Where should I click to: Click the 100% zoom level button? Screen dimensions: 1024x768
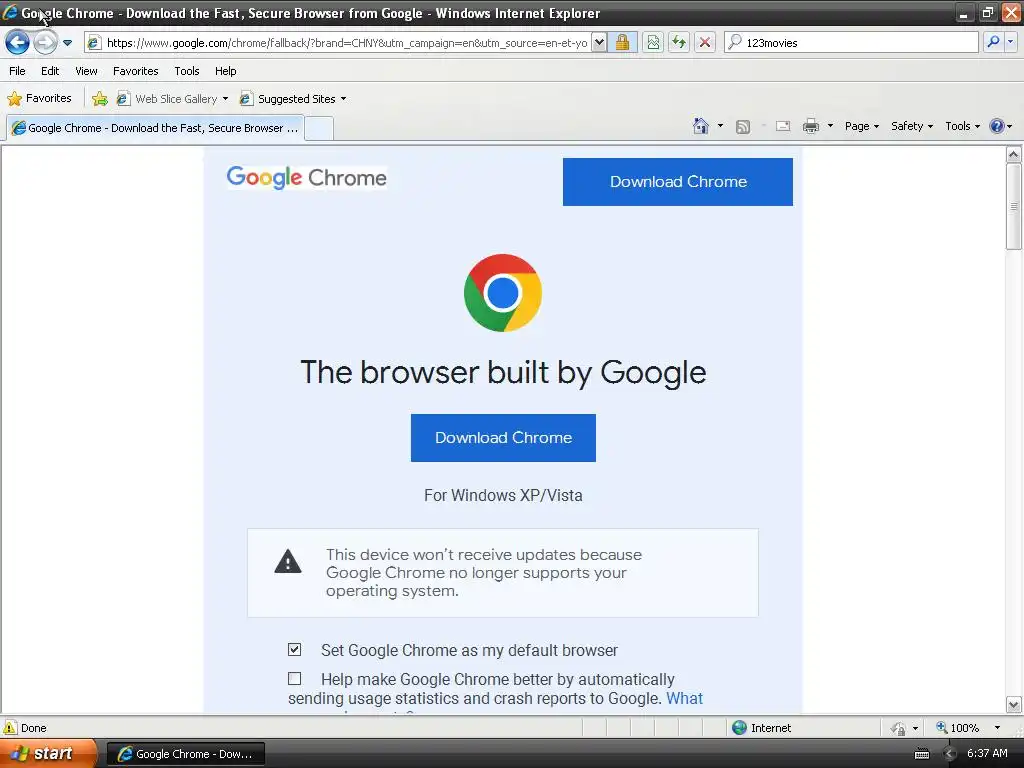coord(957,728)
